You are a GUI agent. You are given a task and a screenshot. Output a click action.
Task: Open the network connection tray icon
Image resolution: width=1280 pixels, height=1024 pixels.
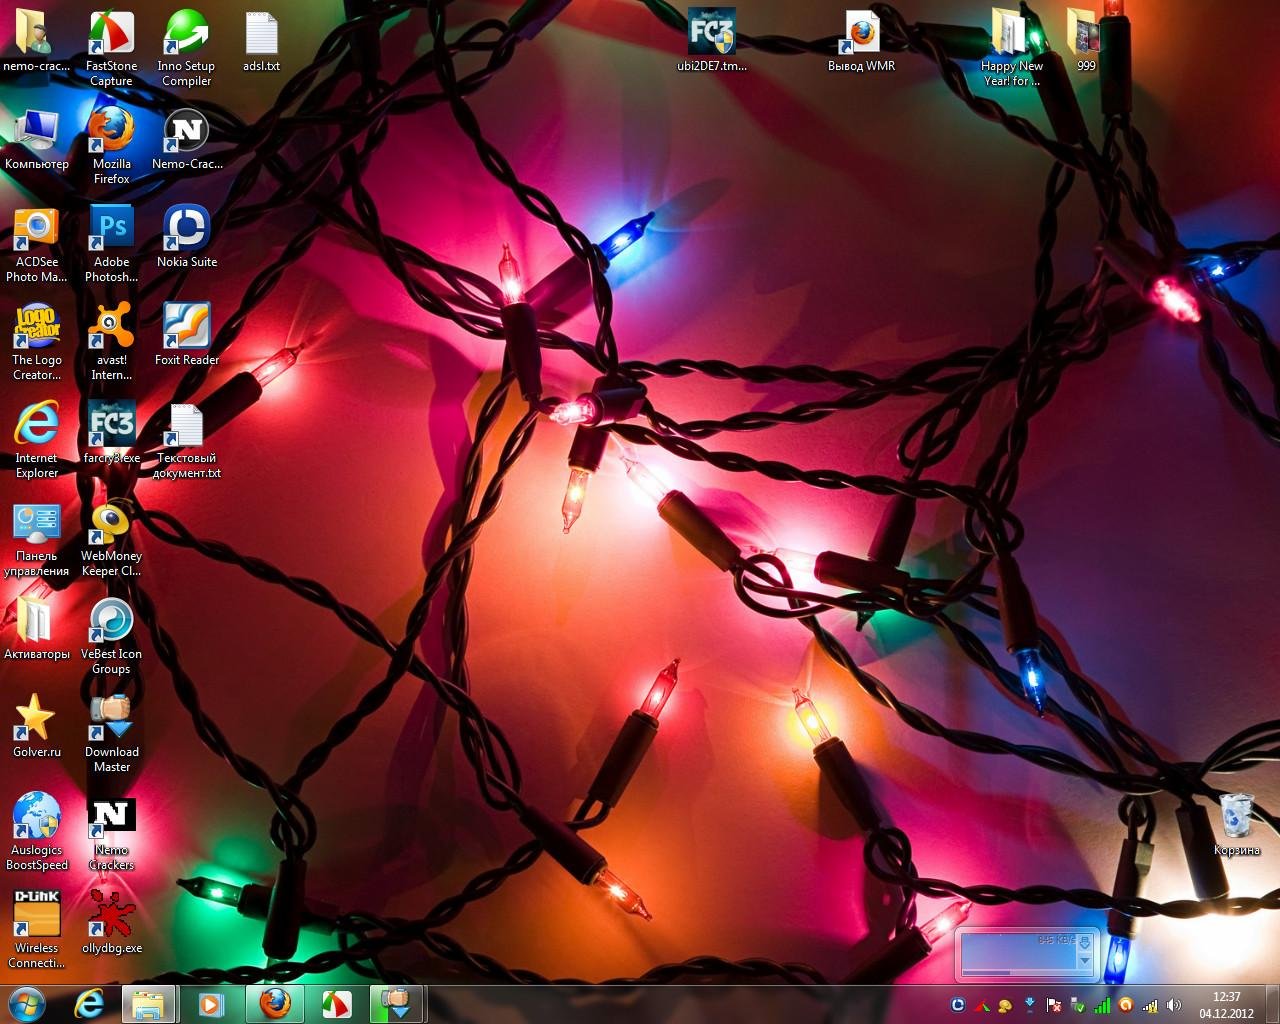pyautogui.click(x=1150, y=1005)
